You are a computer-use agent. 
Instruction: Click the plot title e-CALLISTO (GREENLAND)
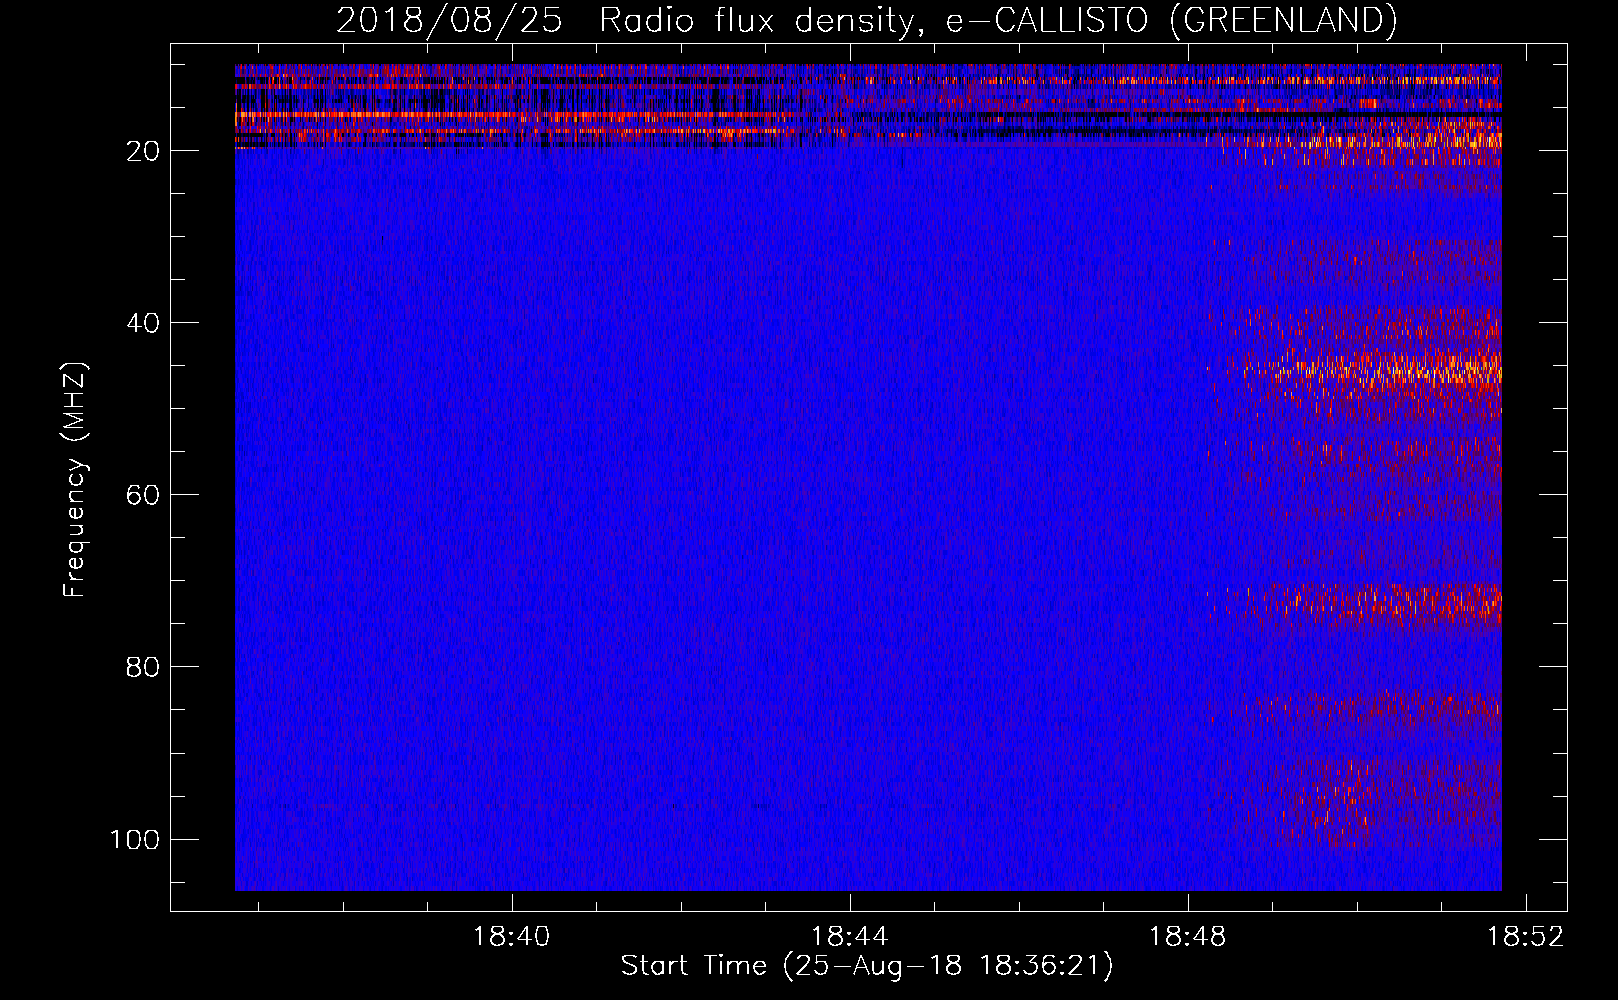(x=1171, y=20)
